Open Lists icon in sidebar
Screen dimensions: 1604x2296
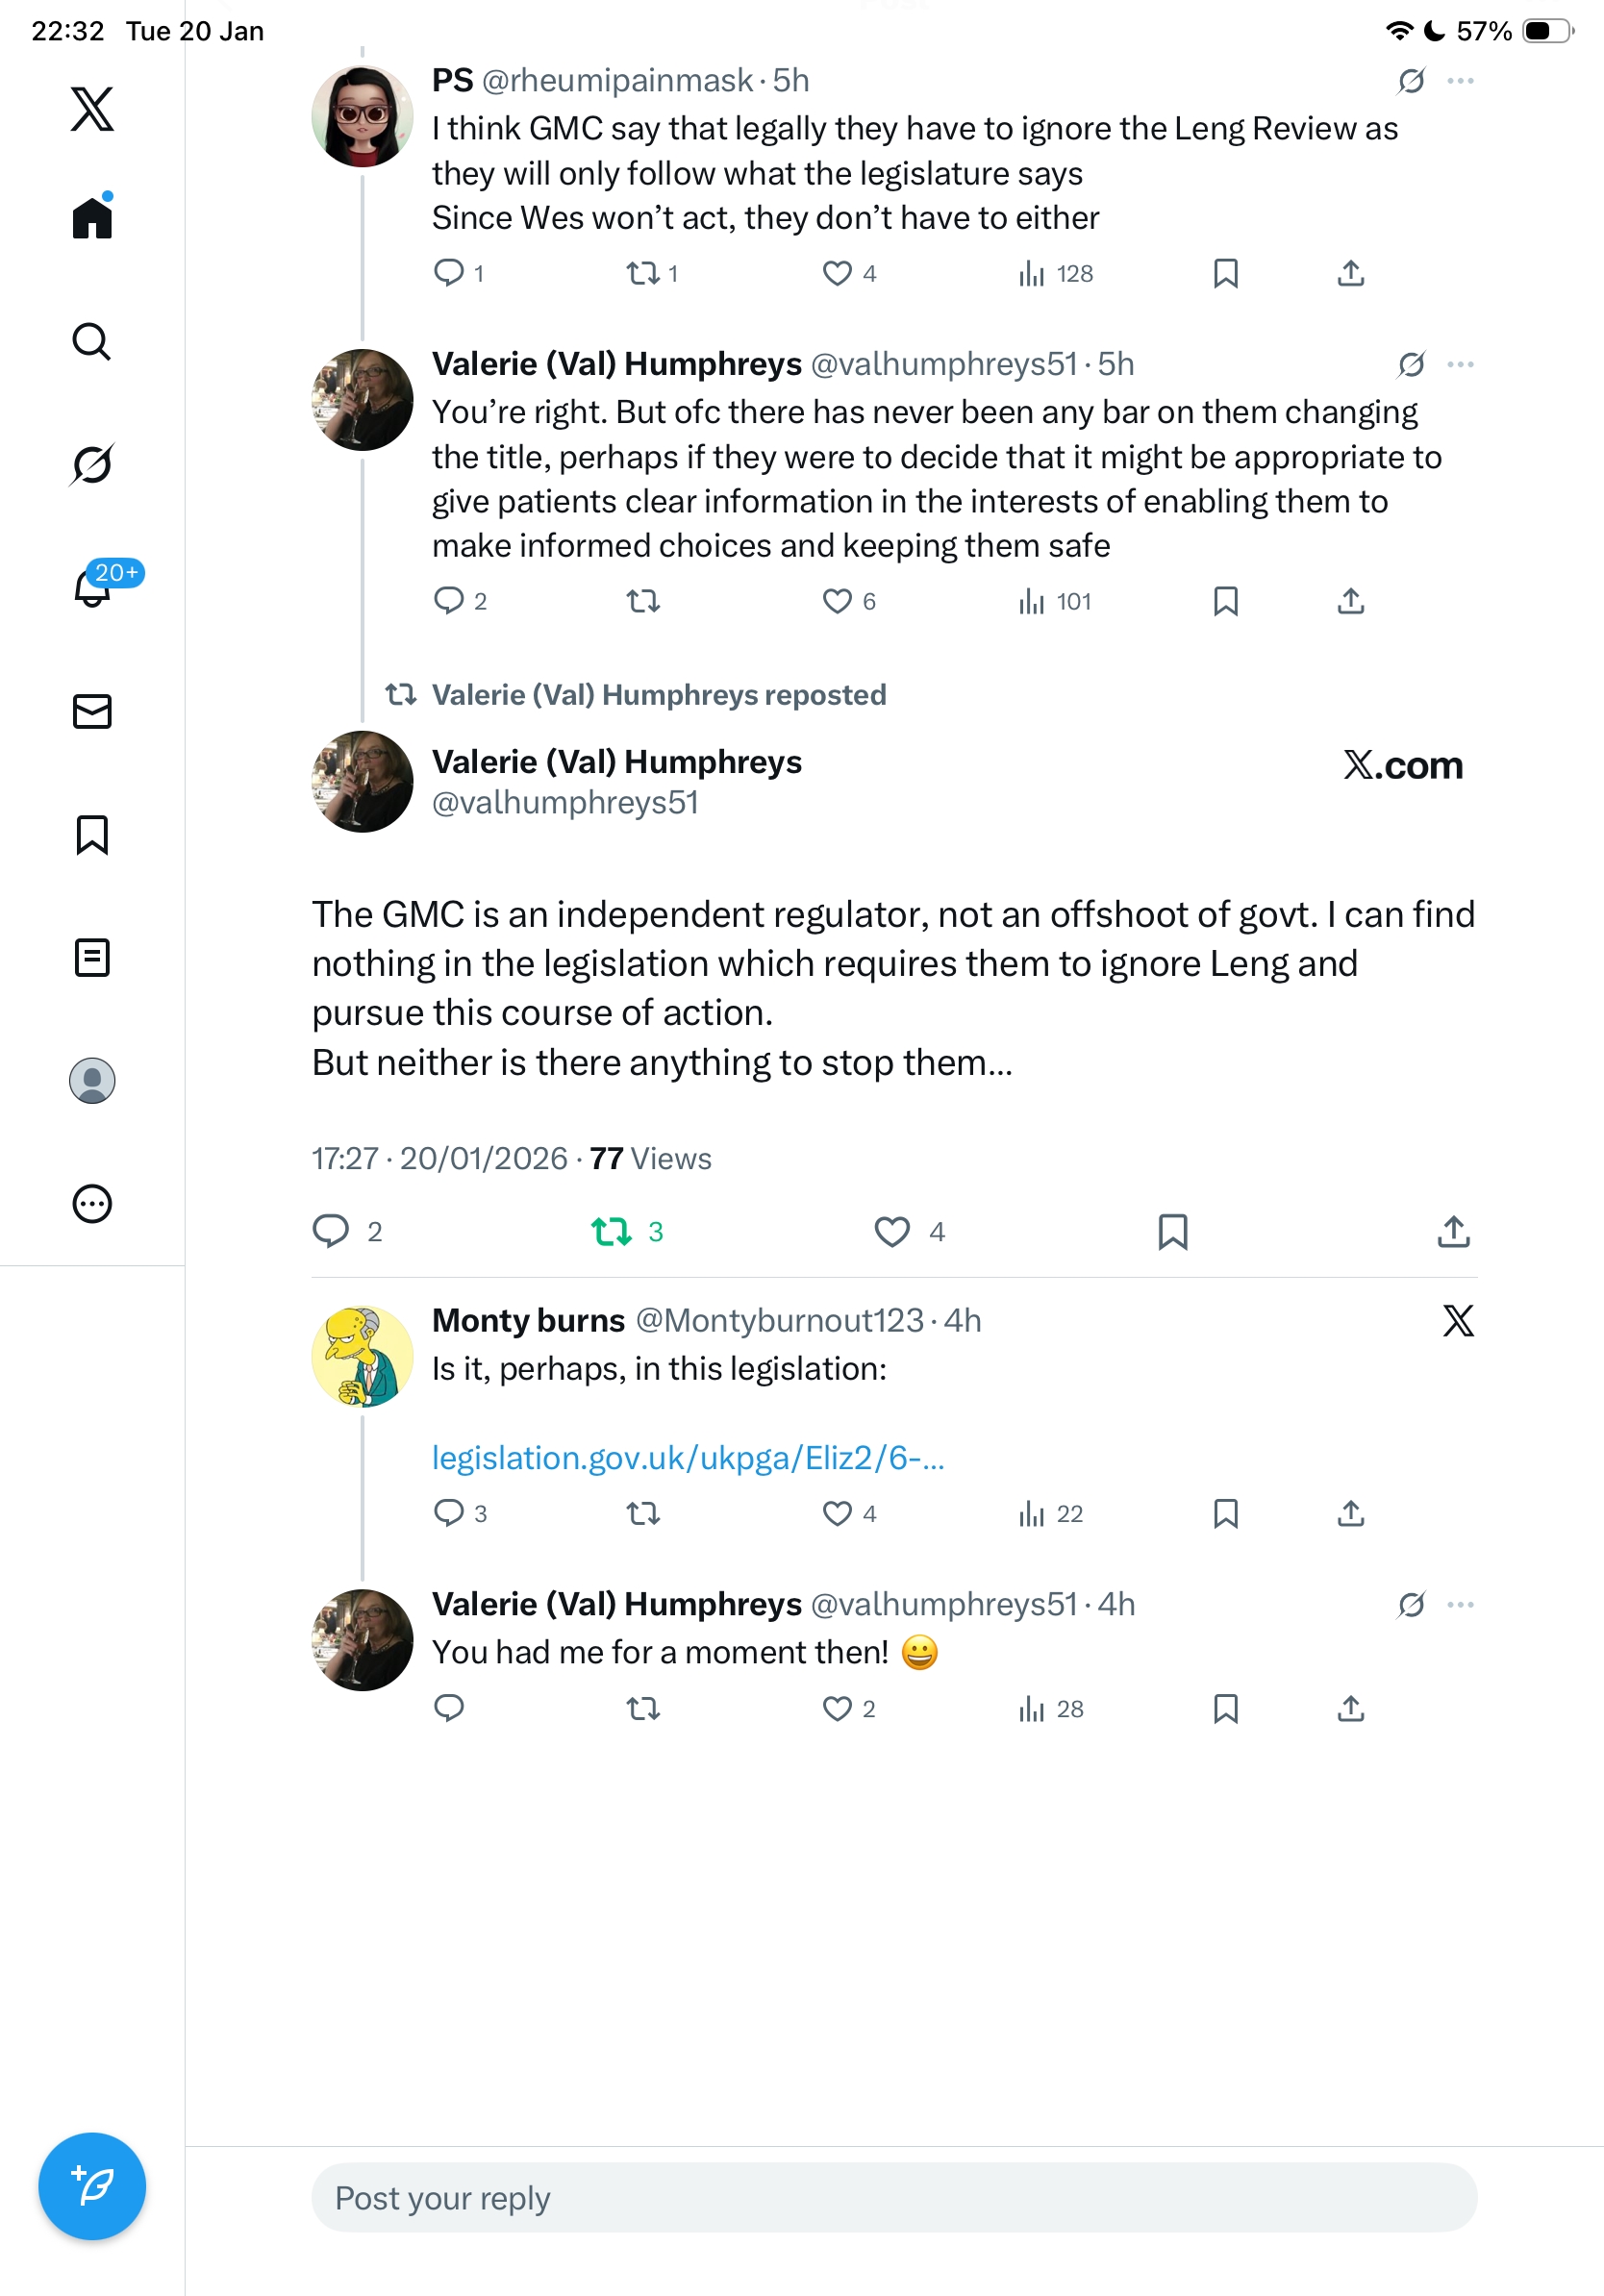click(92, 958)
